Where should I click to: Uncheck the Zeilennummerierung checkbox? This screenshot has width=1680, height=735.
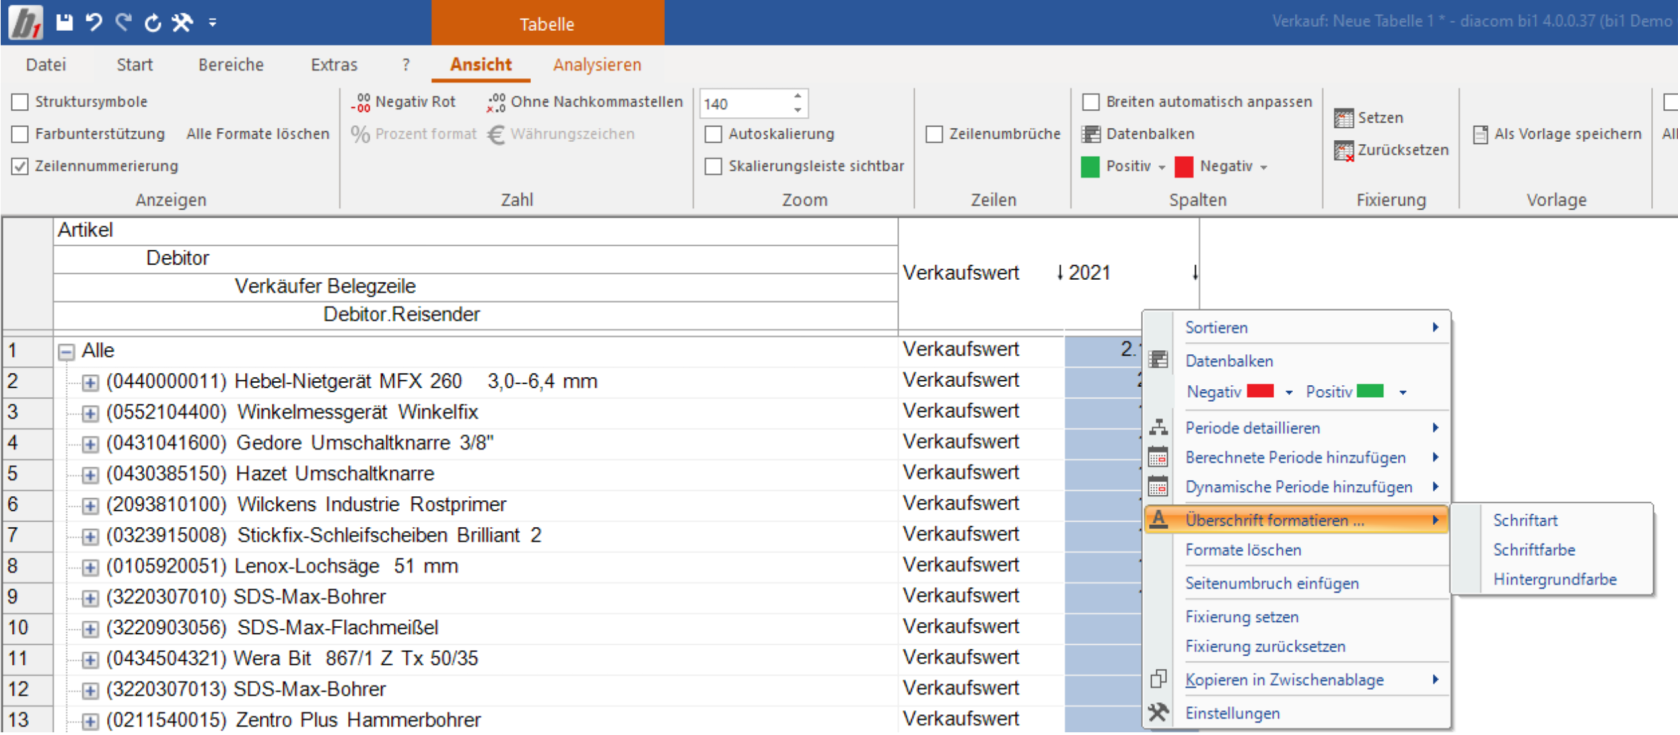point(20,166)
